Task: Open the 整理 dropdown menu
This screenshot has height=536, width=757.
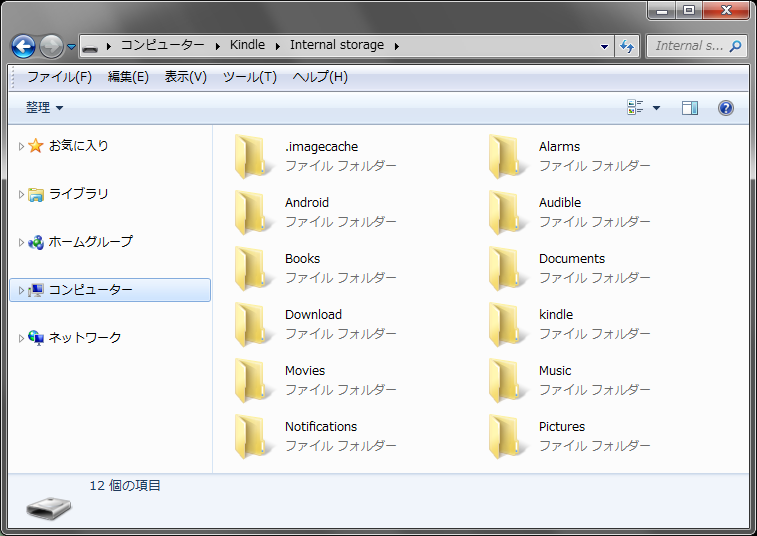Action: point(45,108)
